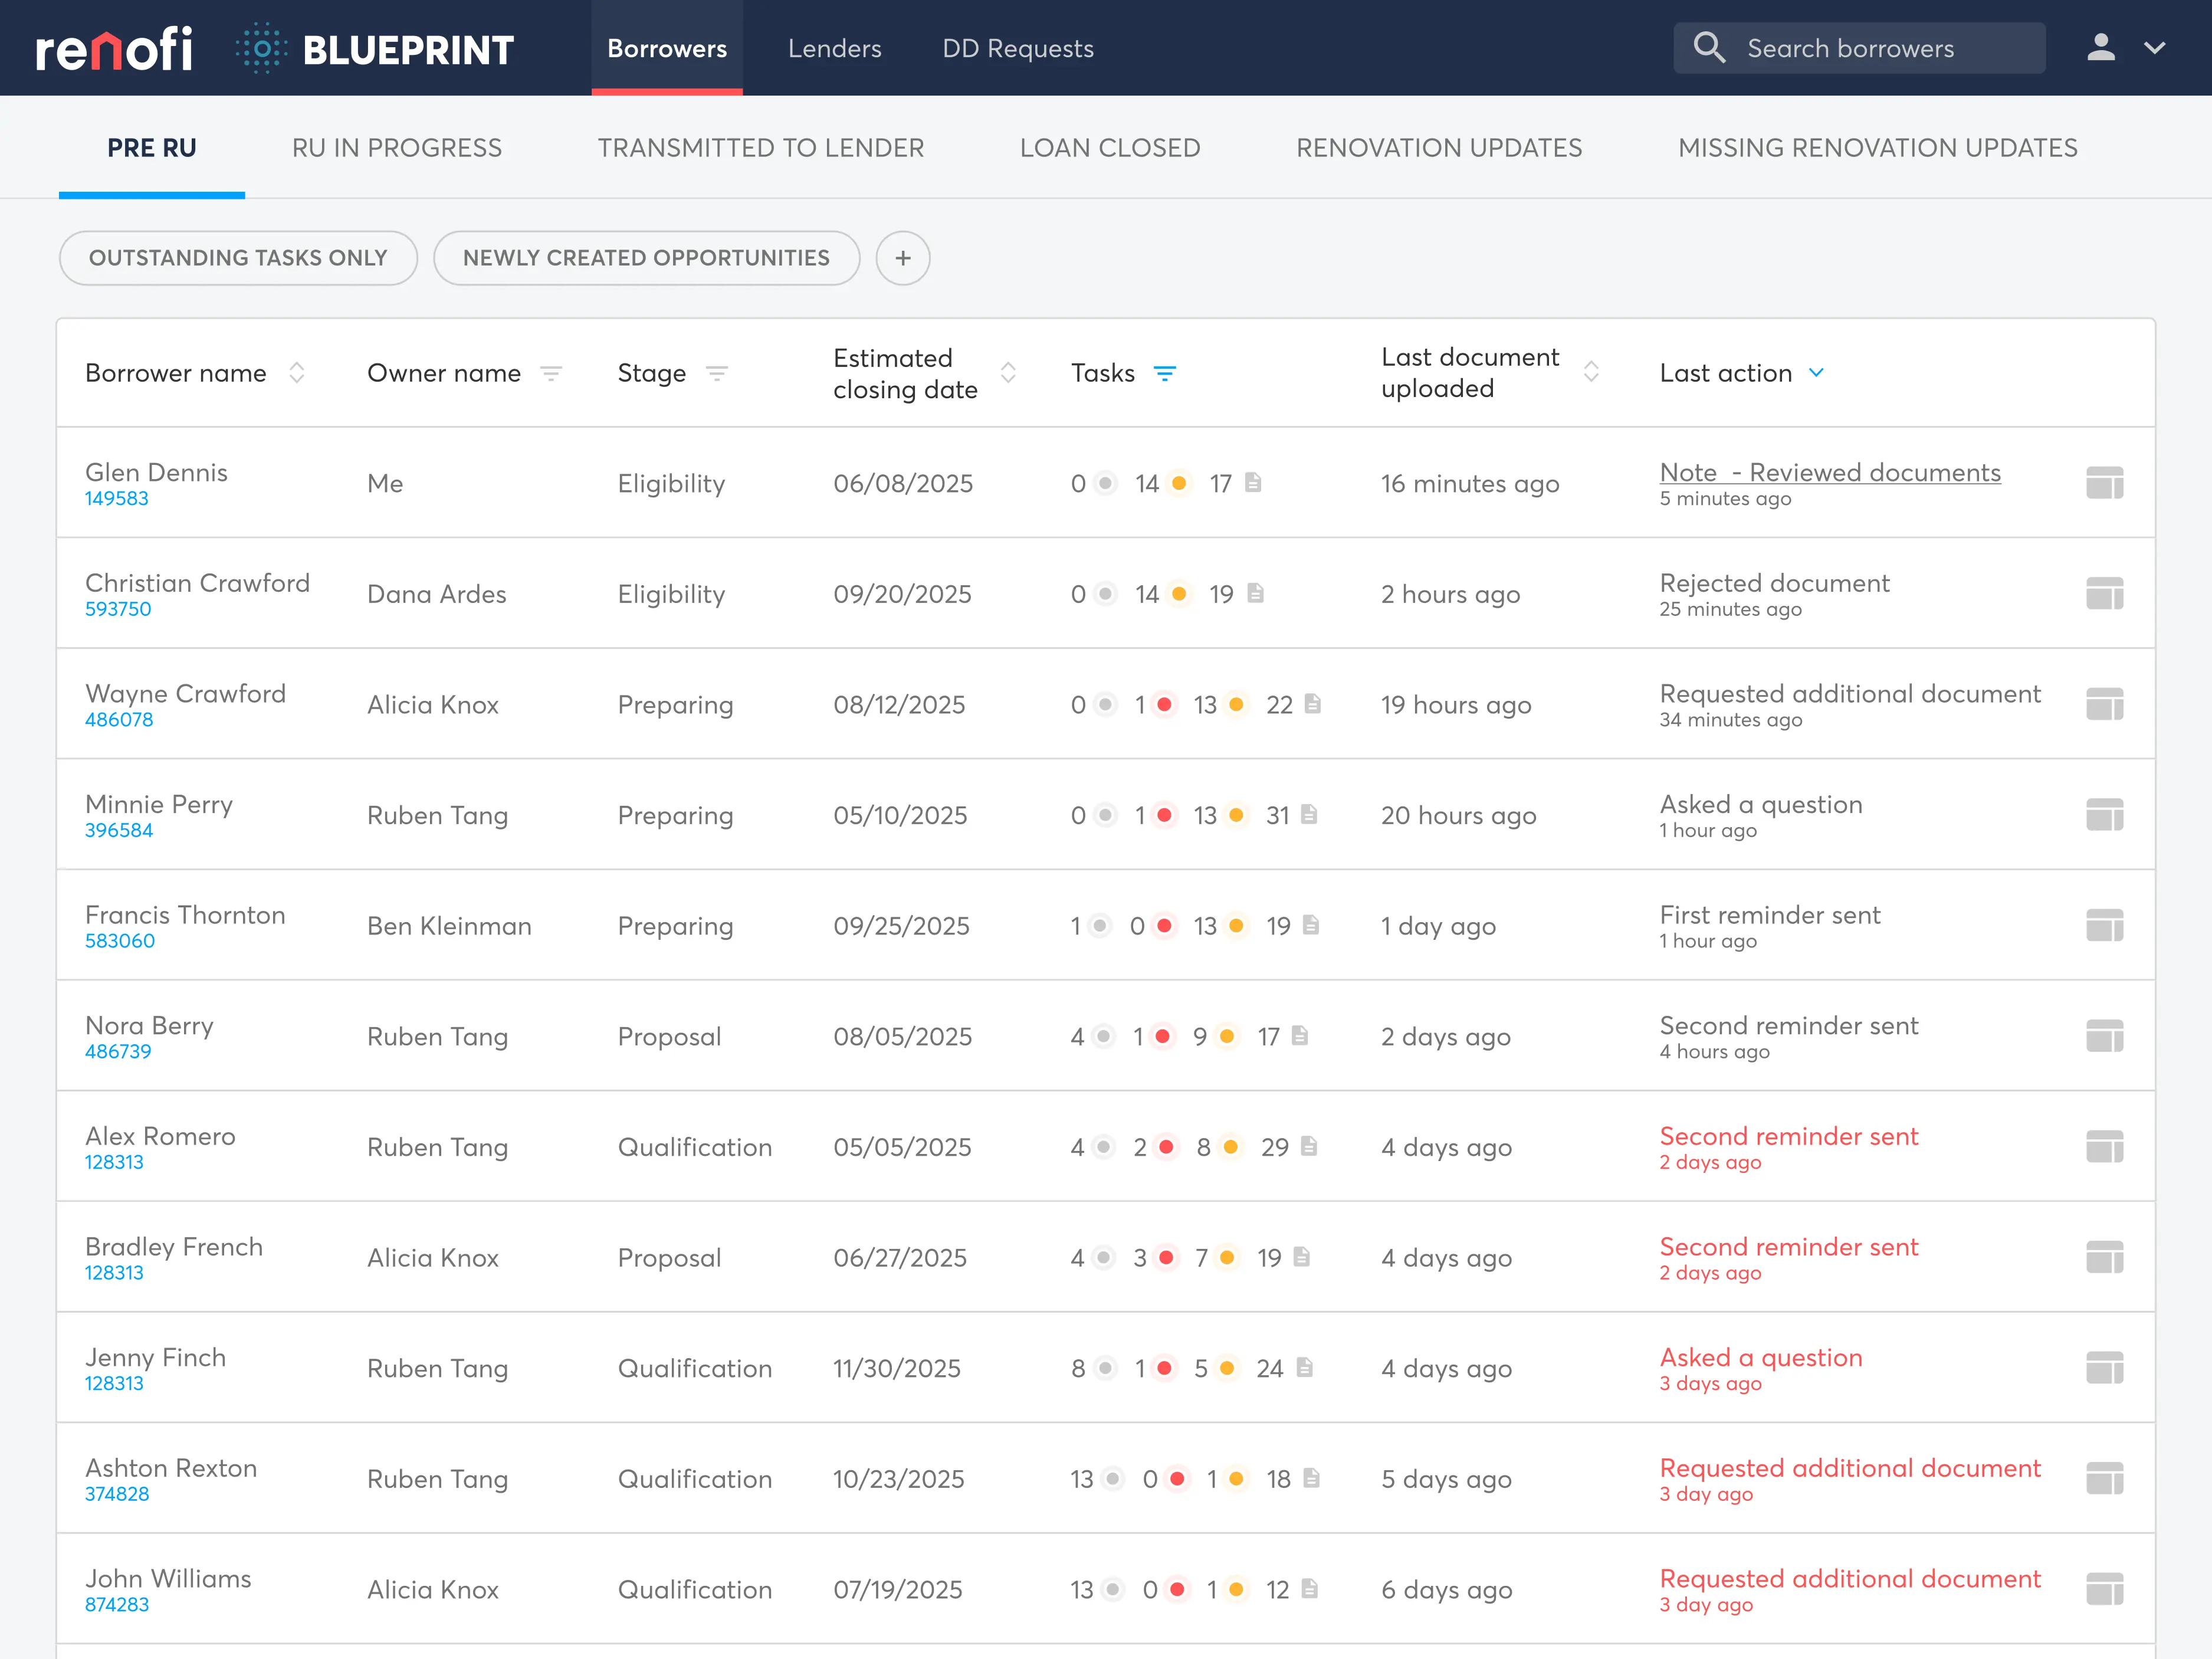Viewport: 2212px width, 1659px height.
Task: Expand the account menu chevron
Action: [2155, 47]
